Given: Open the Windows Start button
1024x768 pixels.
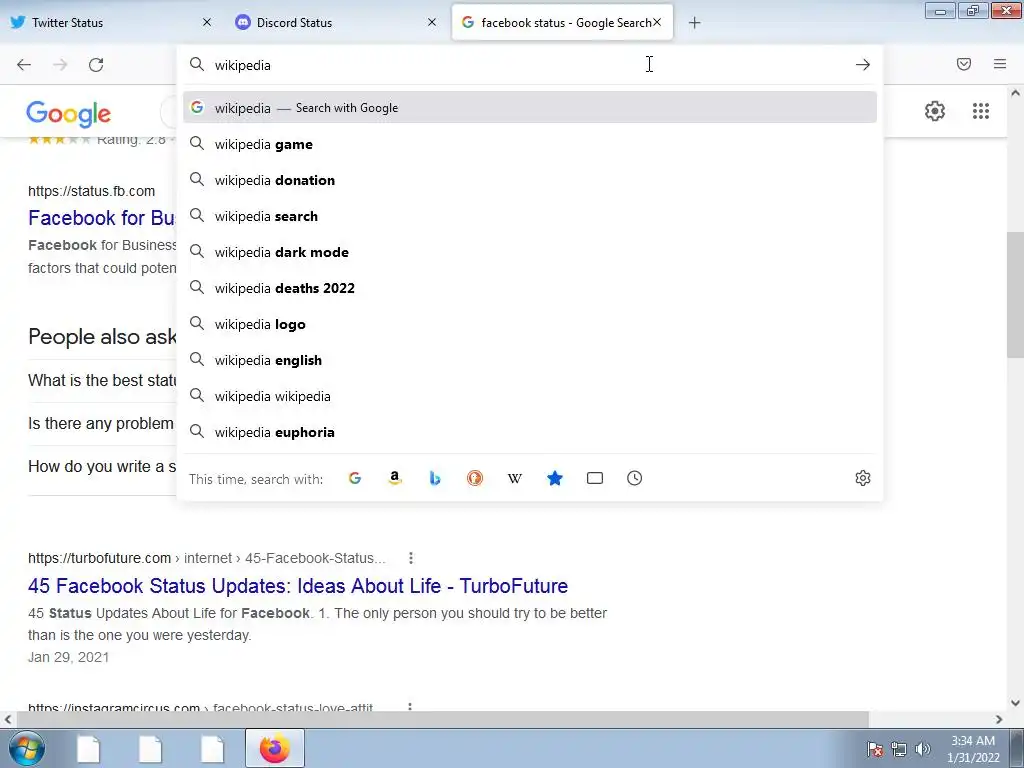Looking at the screenshot, I should click(26, 748).
